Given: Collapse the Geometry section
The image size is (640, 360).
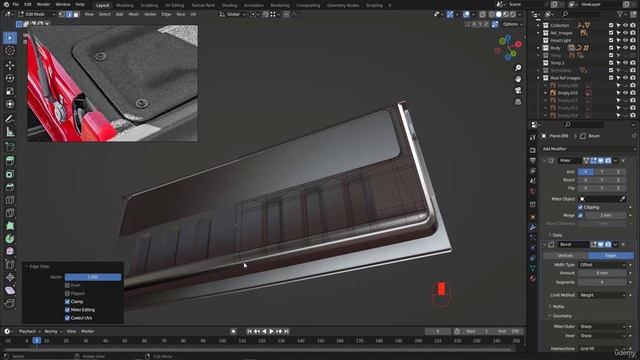Looking at the screenshot, I should (x=562, y=316).
